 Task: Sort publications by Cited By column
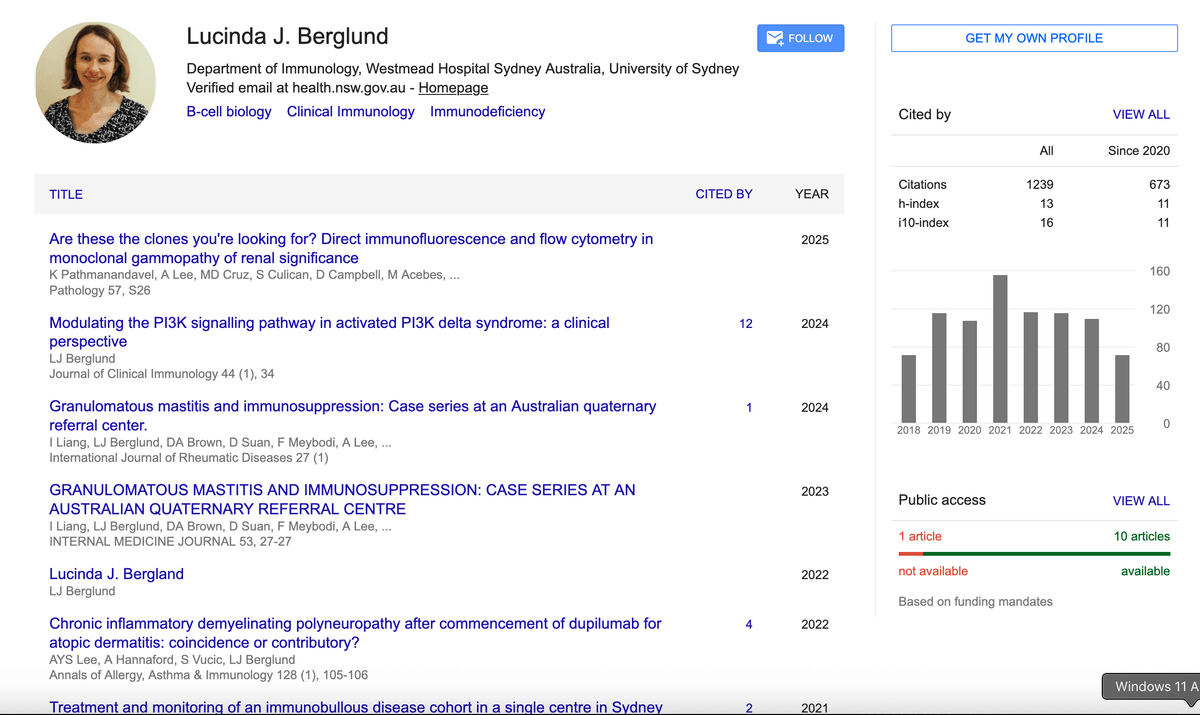(x=723, y=194)
